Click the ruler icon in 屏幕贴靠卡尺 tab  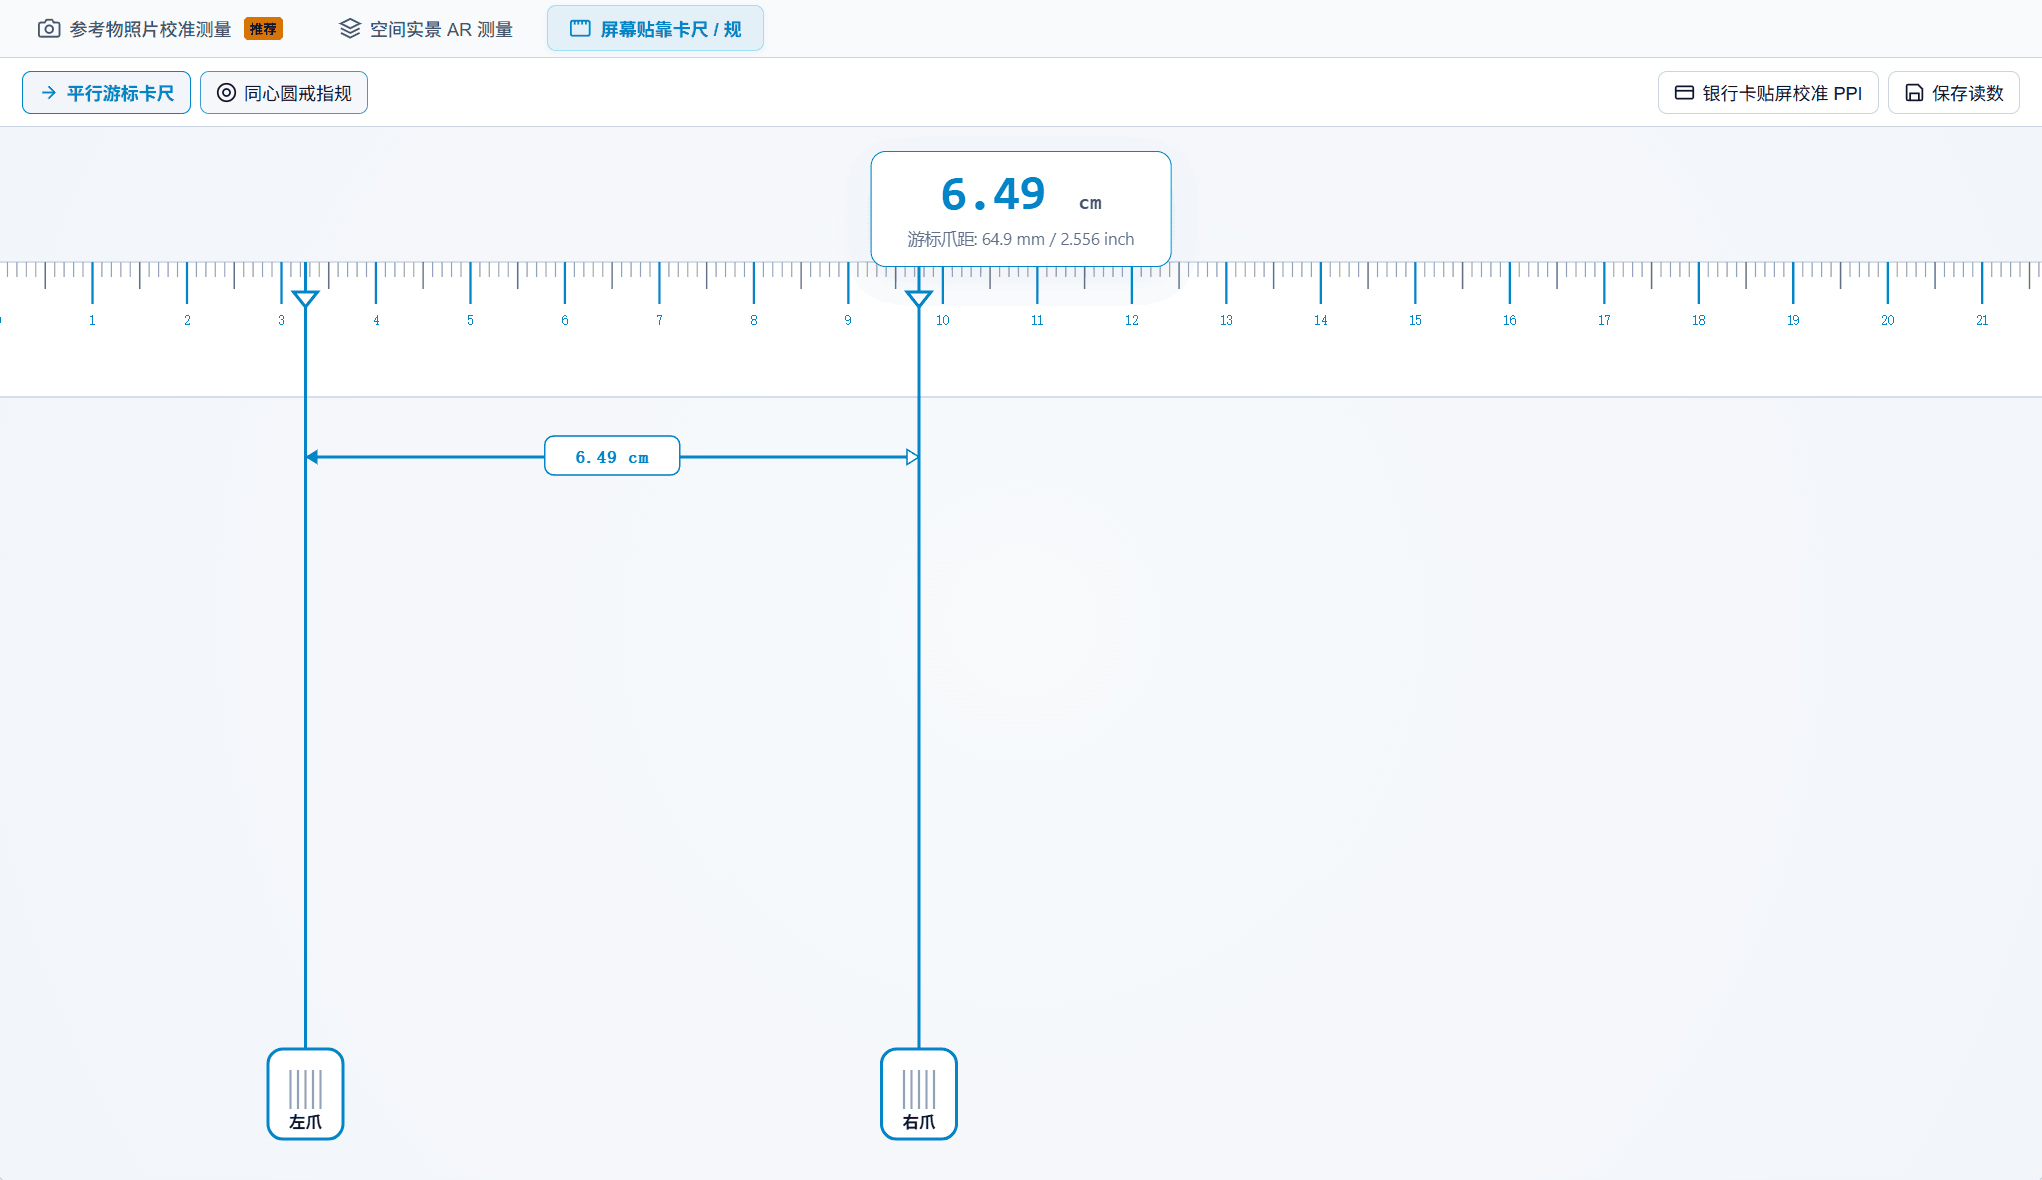580,29
